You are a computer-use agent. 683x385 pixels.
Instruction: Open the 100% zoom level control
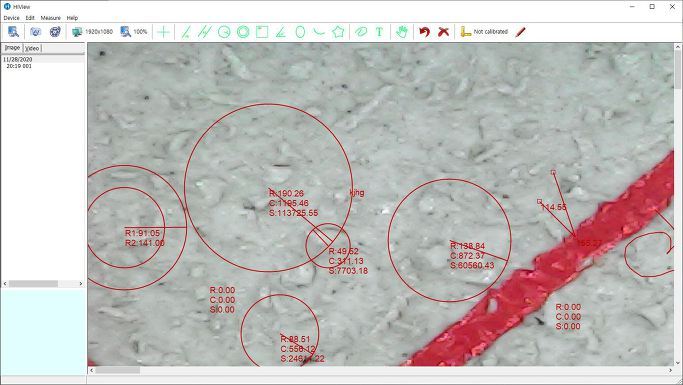[x=133, y=32]
